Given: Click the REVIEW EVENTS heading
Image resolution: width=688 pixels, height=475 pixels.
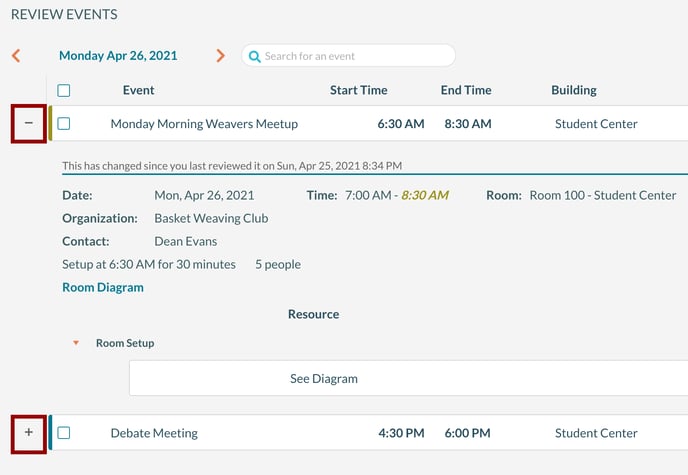Looking at the screenshot, I should [x=64, y=14].
